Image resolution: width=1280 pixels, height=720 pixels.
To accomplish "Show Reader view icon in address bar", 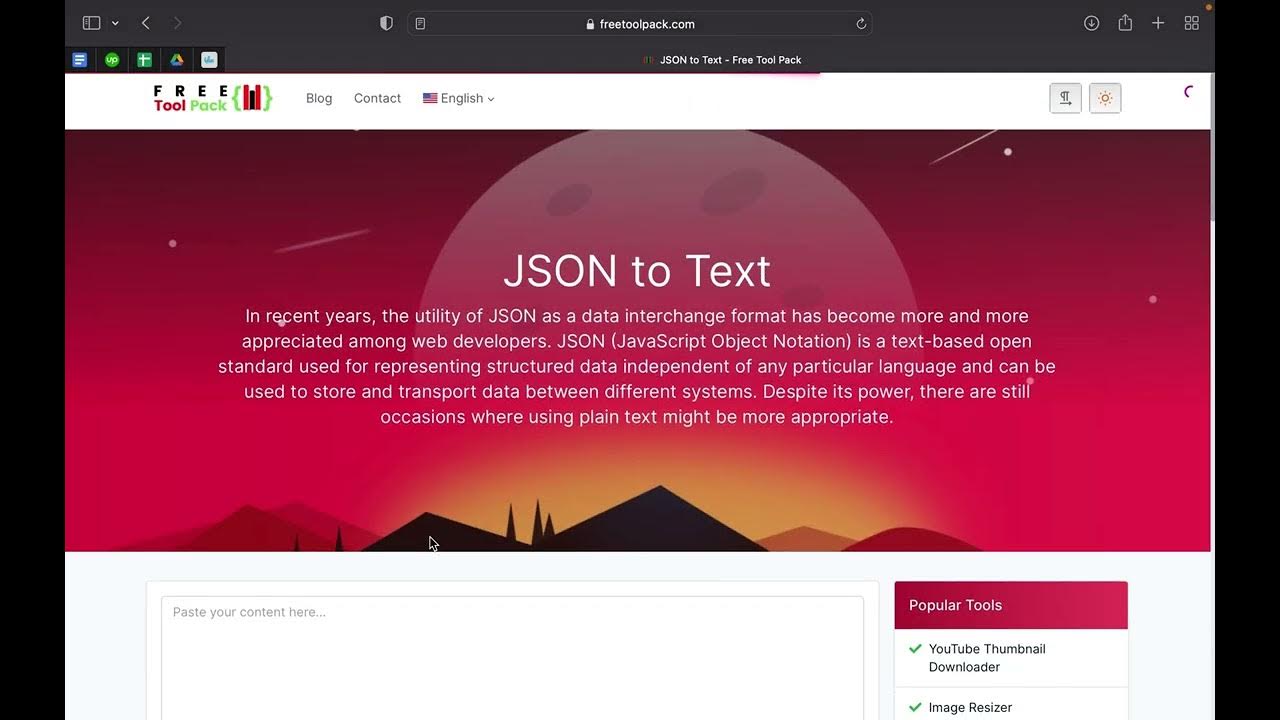I will click(x=420, y=24).
